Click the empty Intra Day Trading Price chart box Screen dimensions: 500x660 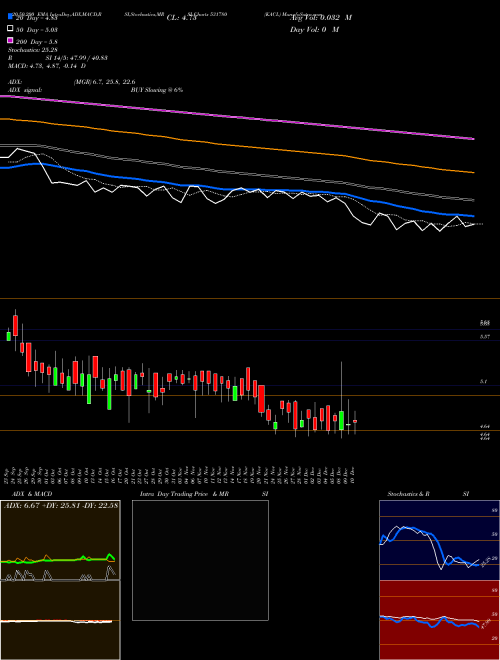[200, 560]
